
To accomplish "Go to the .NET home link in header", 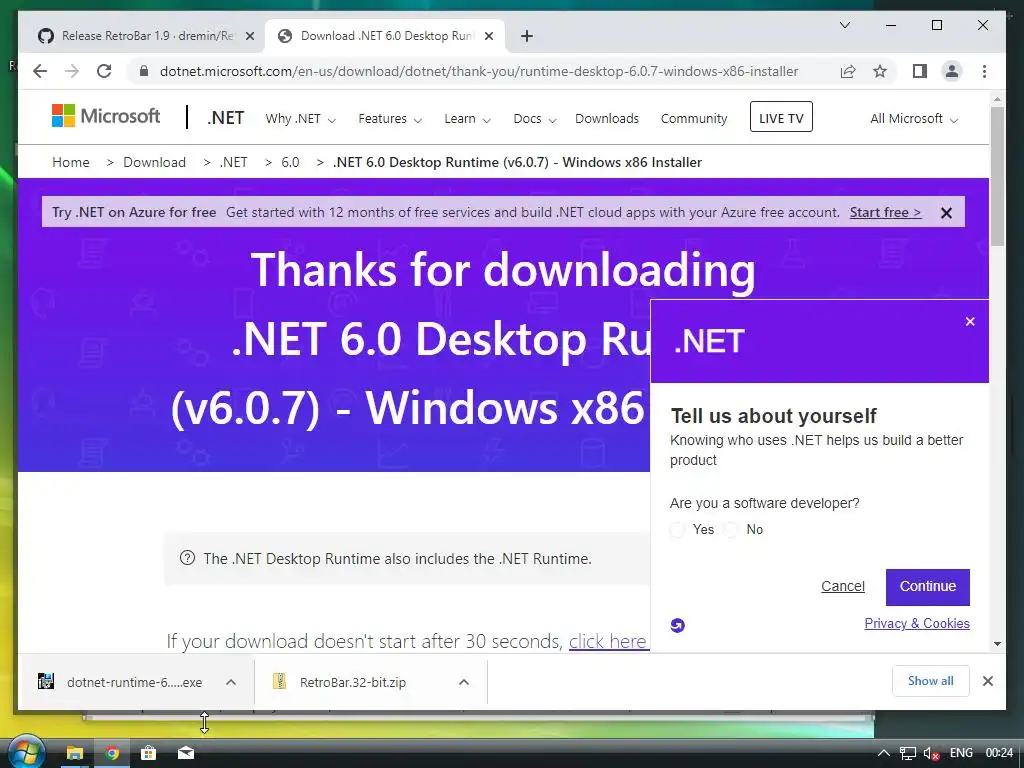I will tap(225, 118).
